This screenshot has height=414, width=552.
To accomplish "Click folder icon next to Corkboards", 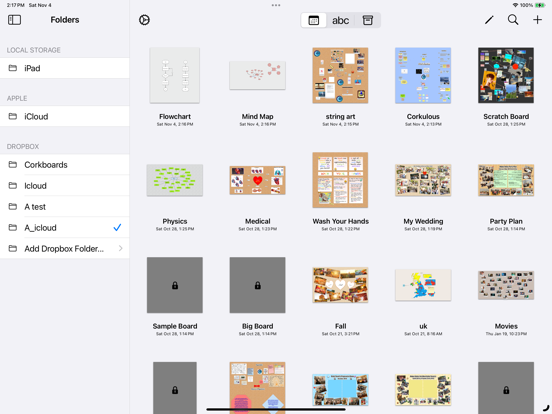I will (13, 164).
